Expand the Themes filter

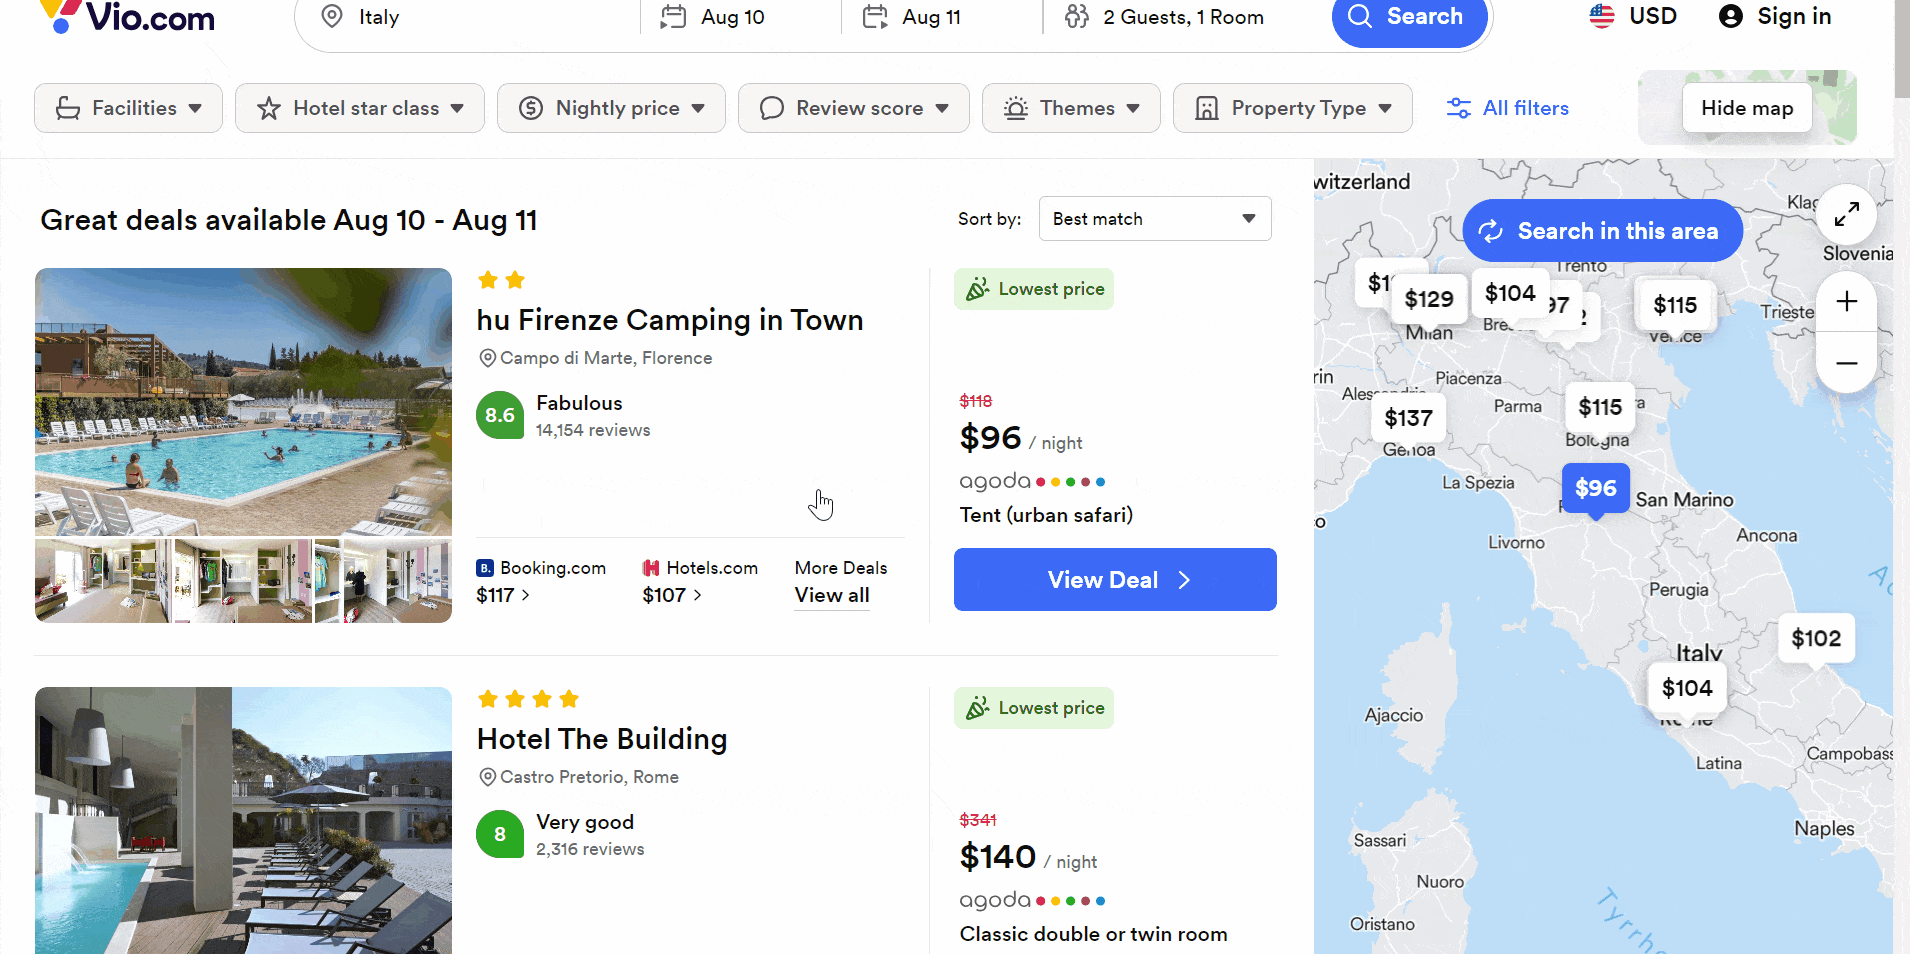point(1071,108)
